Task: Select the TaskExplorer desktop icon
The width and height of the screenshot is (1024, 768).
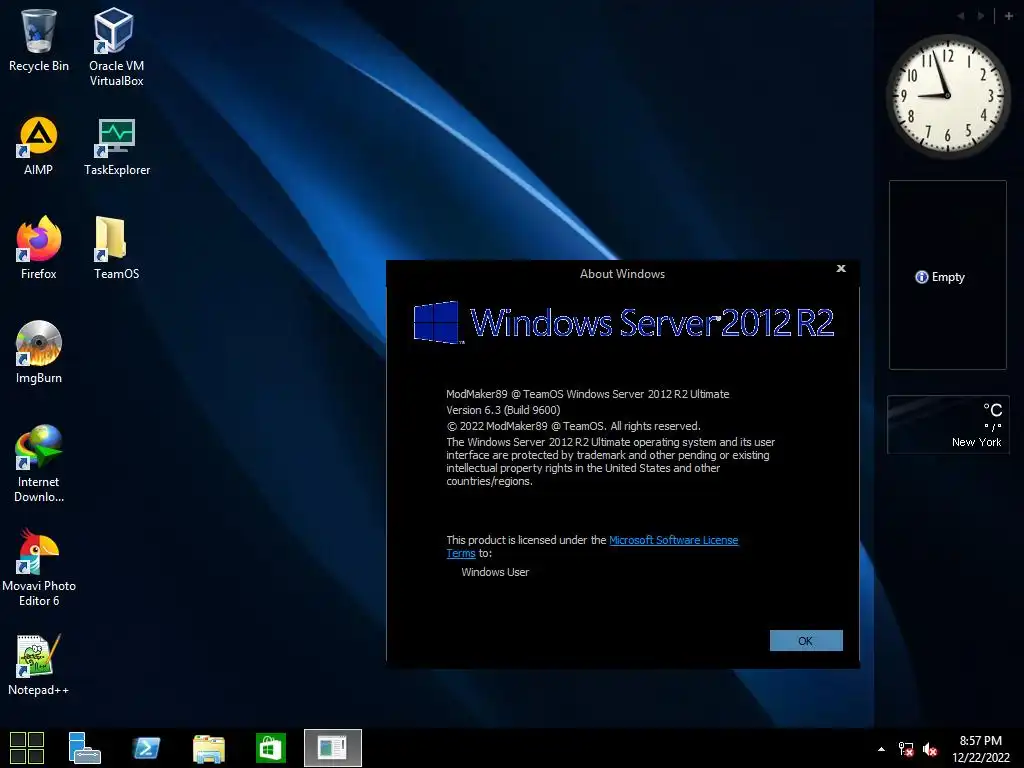Action: 117,146
